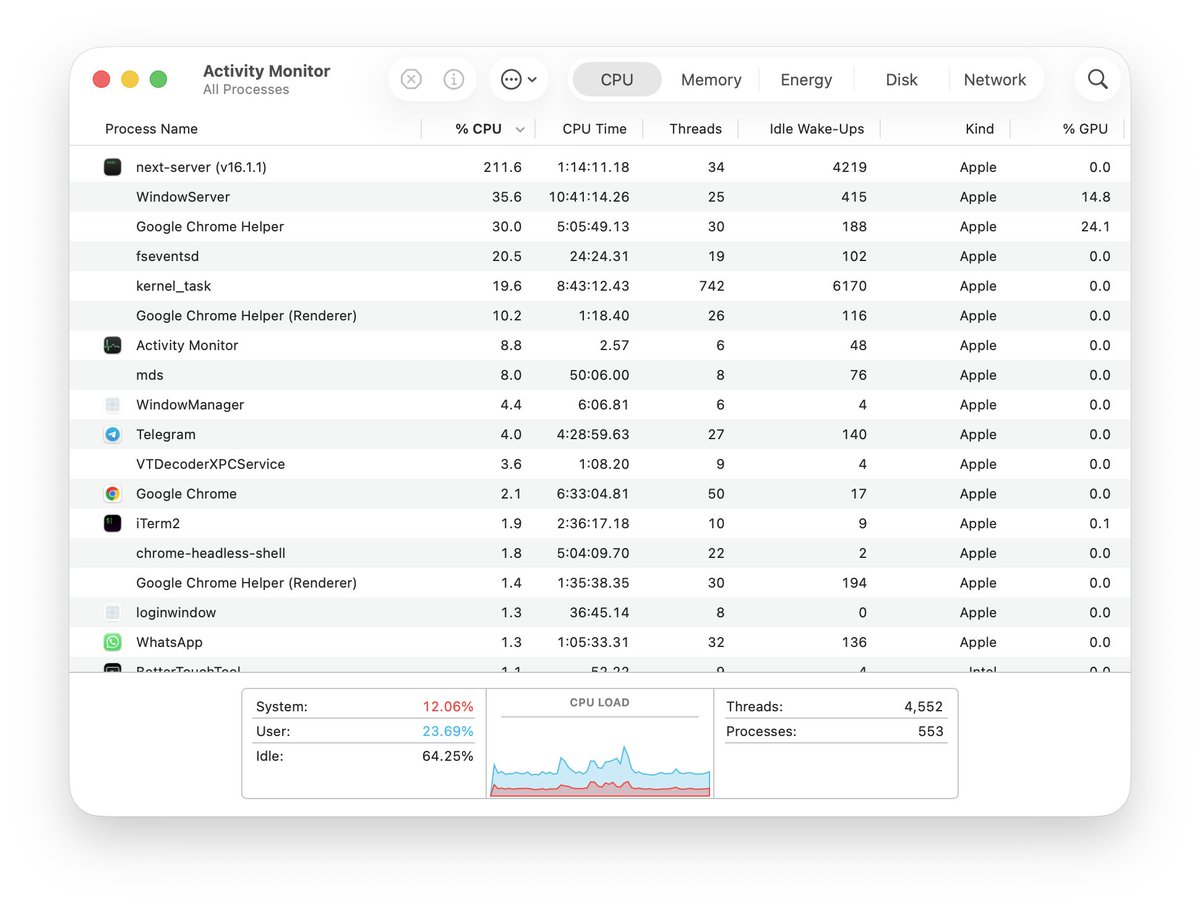
Task: Sort by Kind column header
Action: [980, 129]
